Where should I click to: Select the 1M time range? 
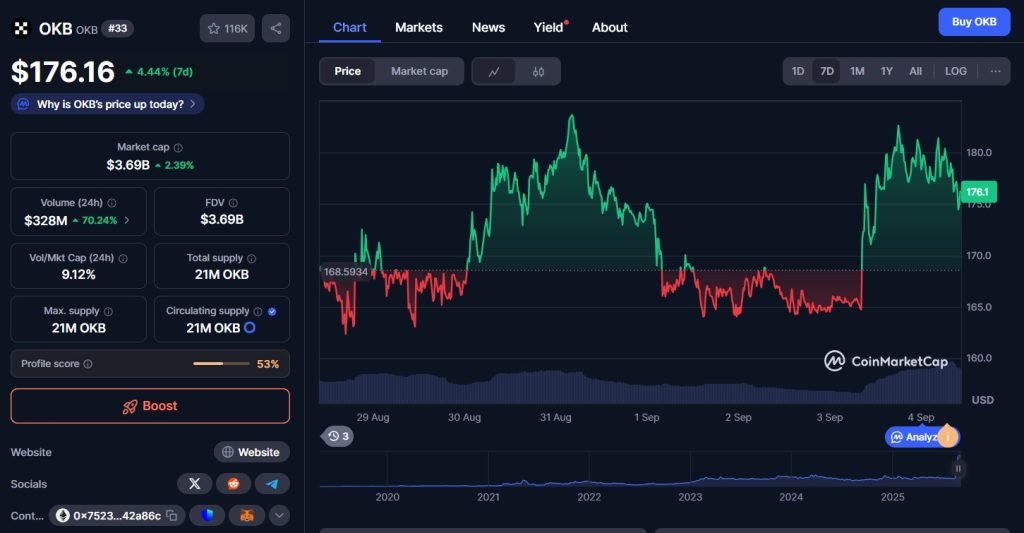point(857,71)
